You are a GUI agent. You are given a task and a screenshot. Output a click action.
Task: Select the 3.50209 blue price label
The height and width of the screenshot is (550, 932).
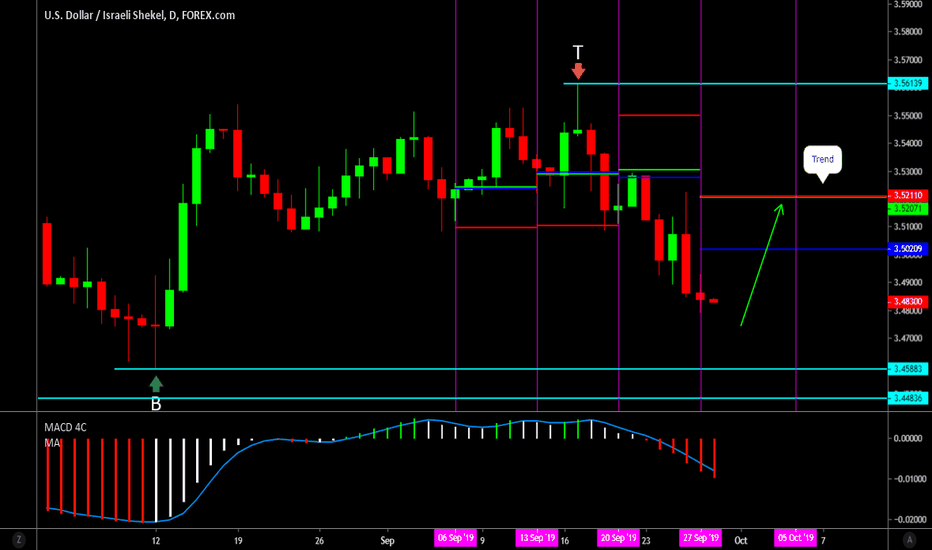pos(908,249)
